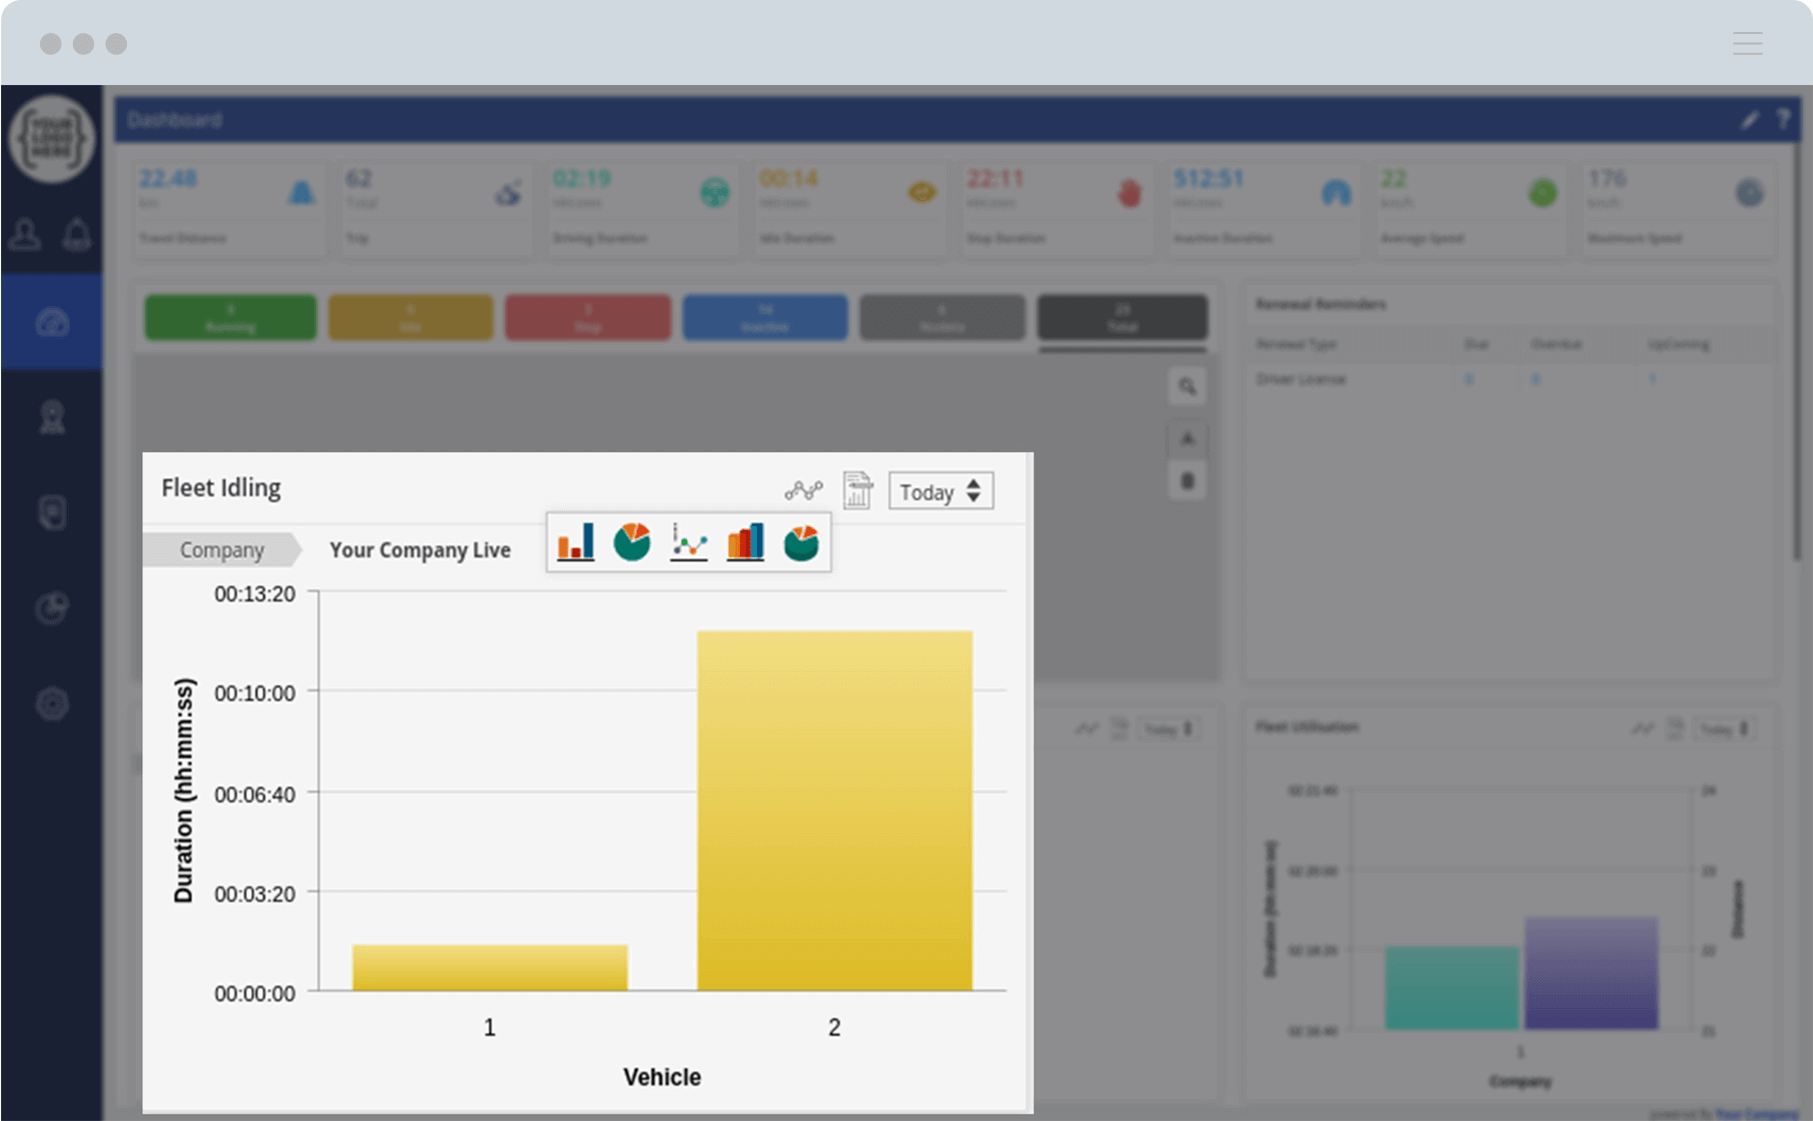This screenshot has width=1813, height=1121.
Task: Open the Today dropdown in Fleet Utilisation
Action: (x=1724, y=729)
